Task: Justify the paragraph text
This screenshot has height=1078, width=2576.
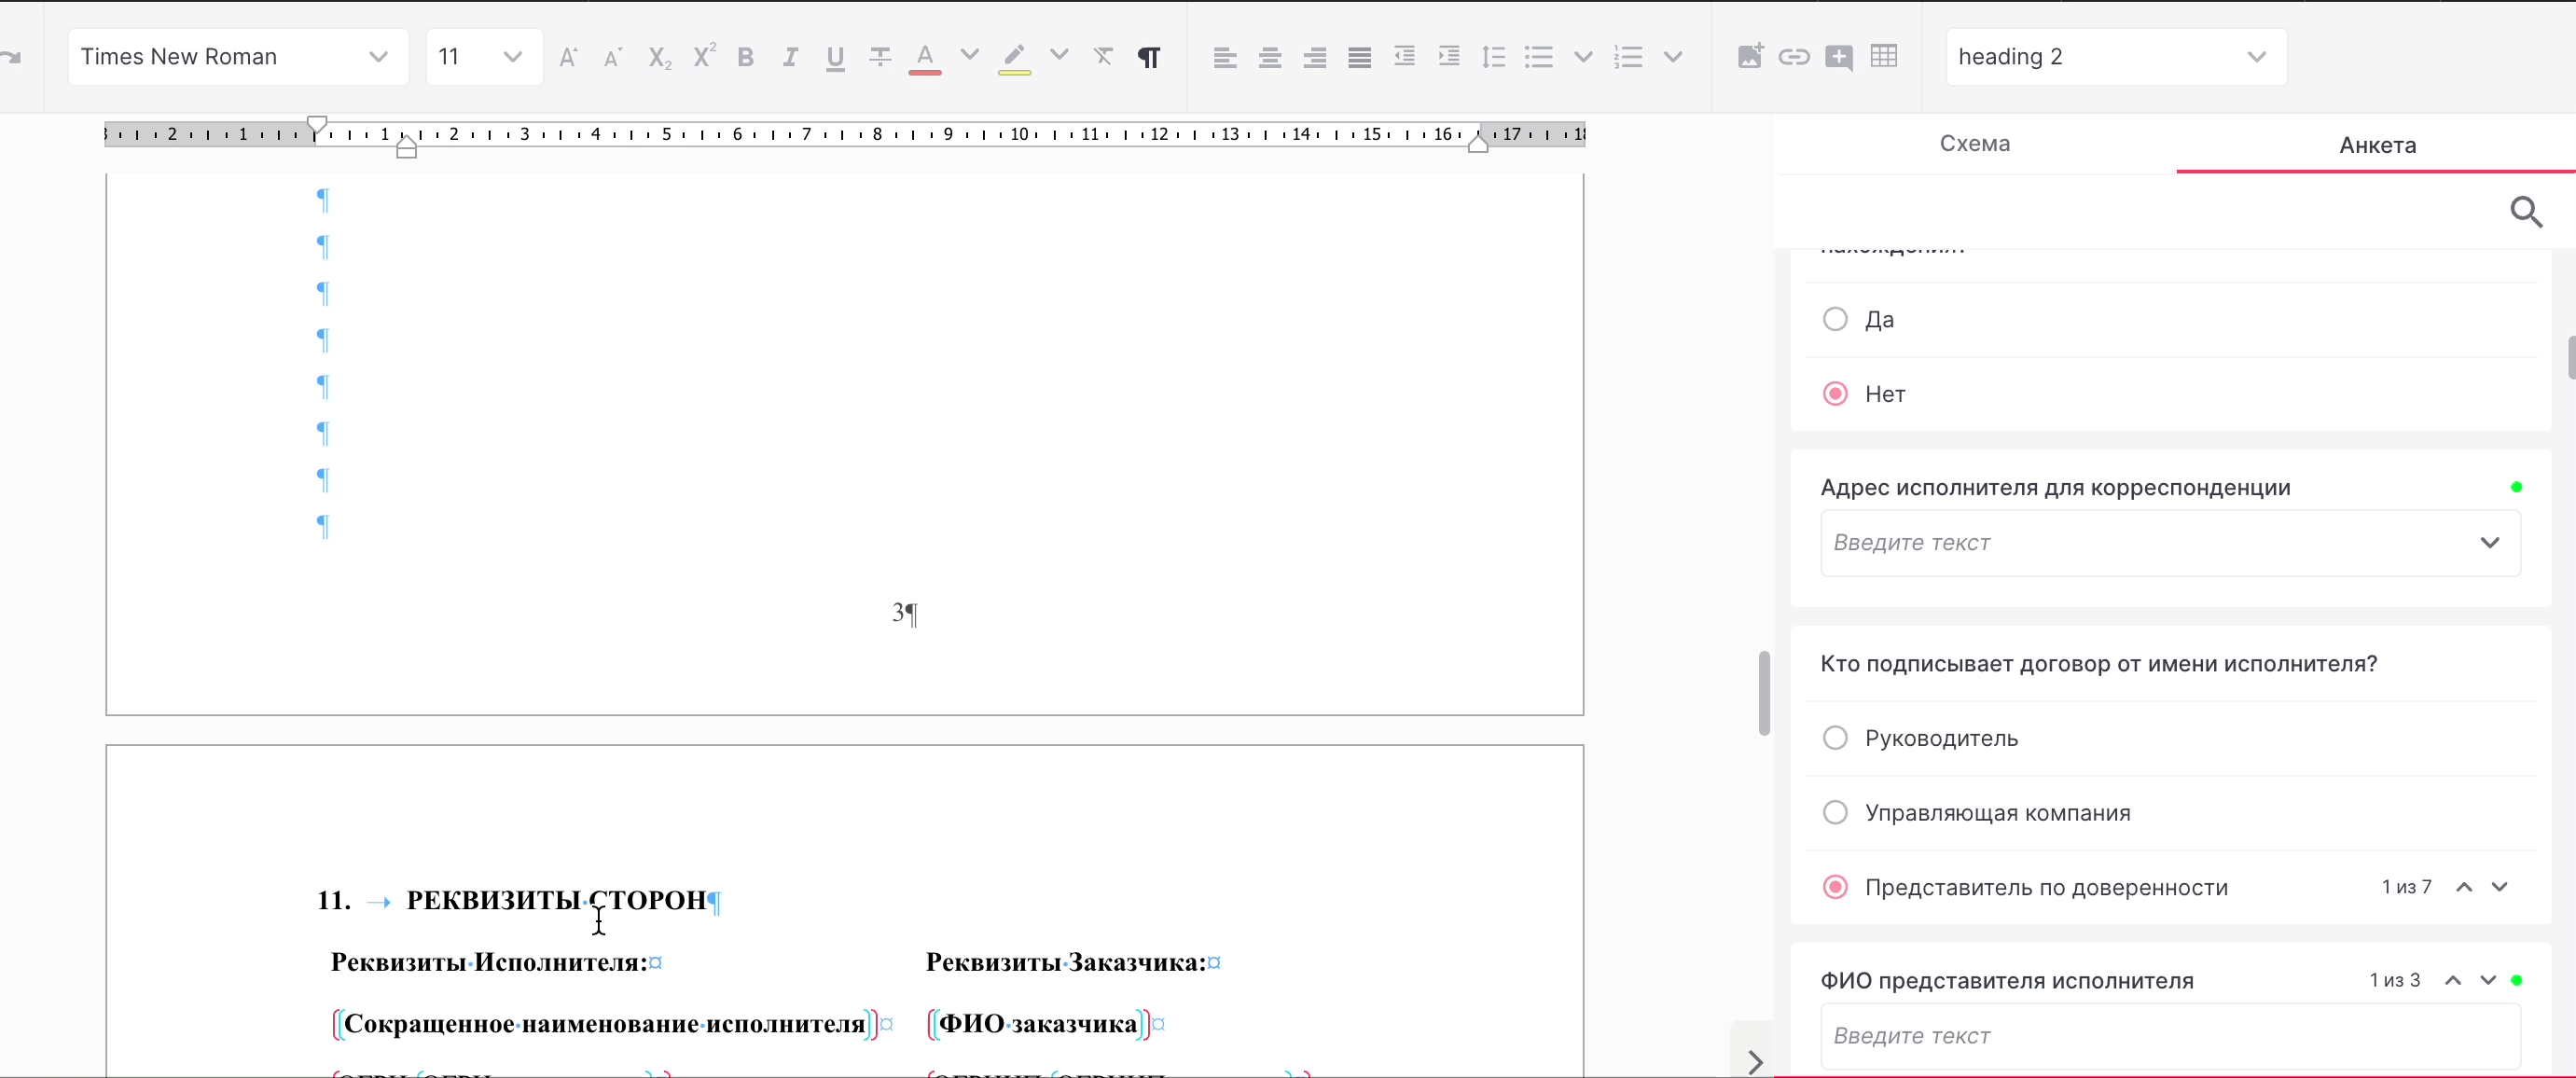Action: pyautogui.click(x=1359, y=57)
